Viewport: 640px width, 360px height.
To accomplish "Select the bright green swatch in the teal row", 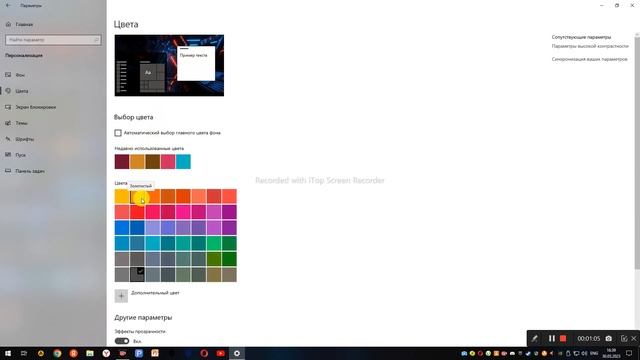I will 214,243.
